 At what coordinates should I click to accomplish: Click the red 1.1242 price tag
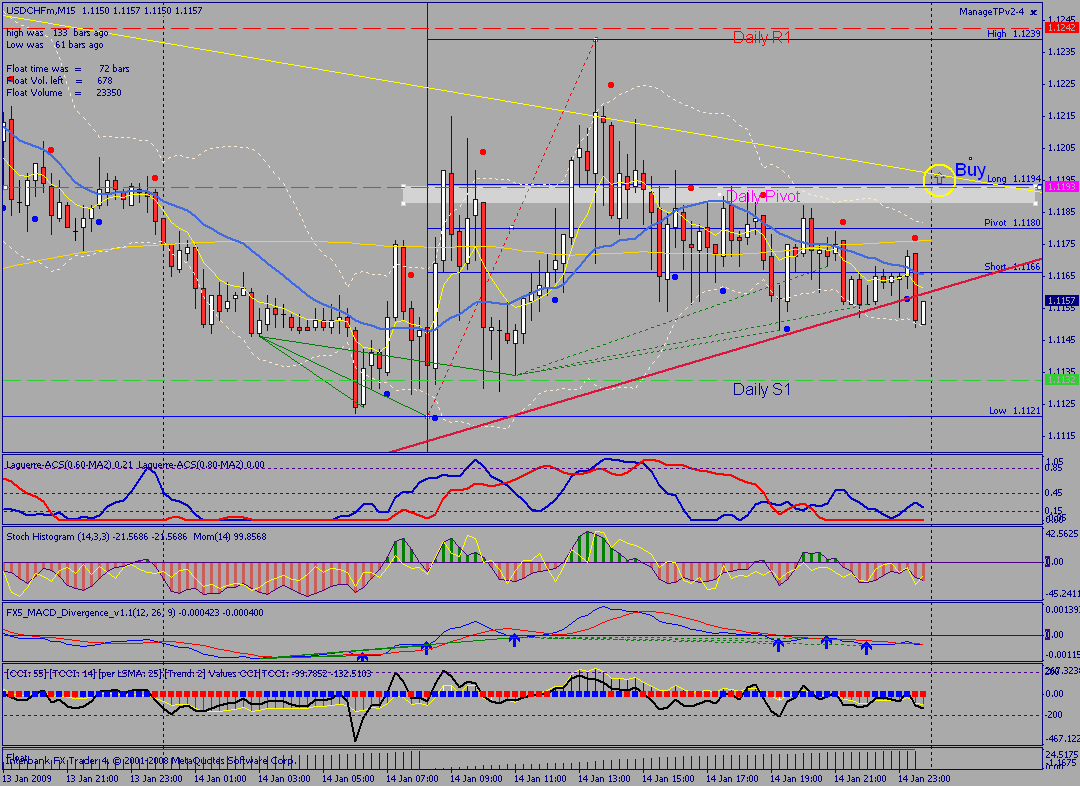click(x=1061, y=28)
